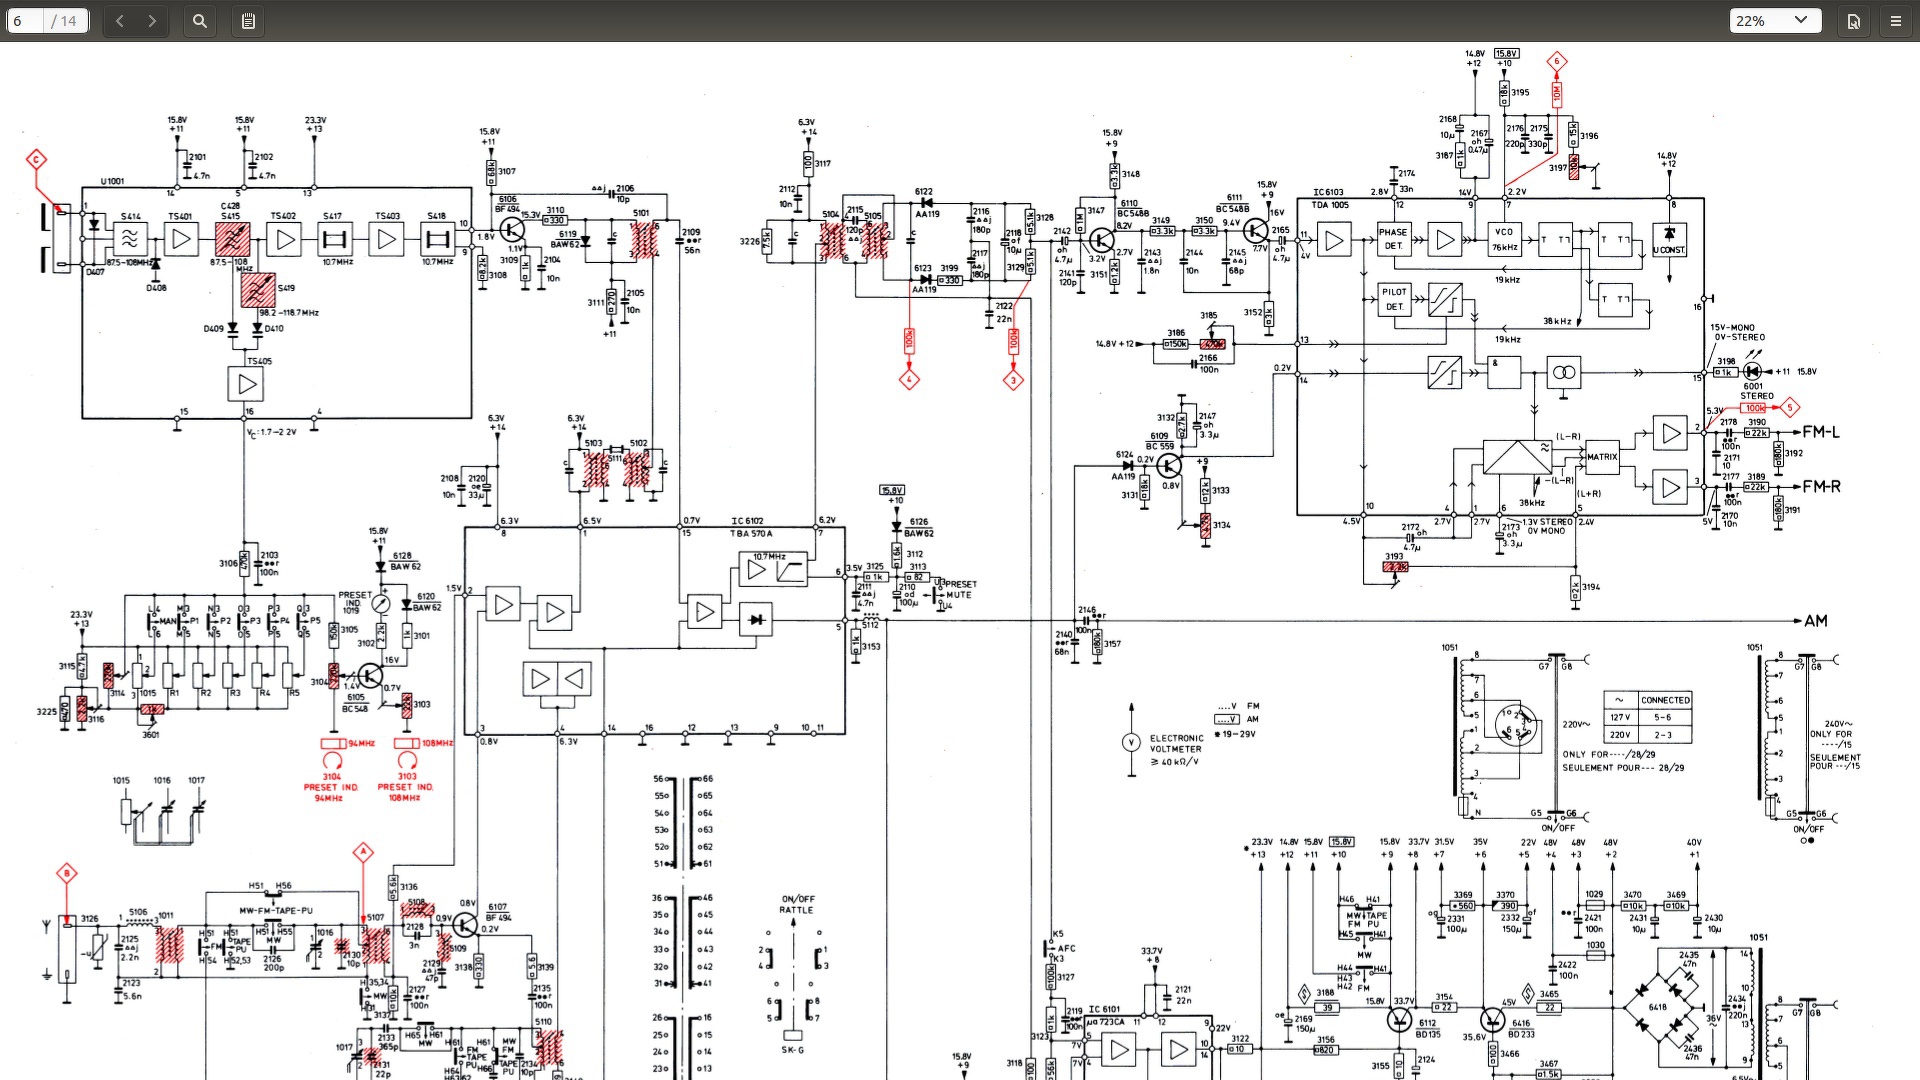Click the AM output label
Screen dimensions: 1920x1080
point(1815,621)
